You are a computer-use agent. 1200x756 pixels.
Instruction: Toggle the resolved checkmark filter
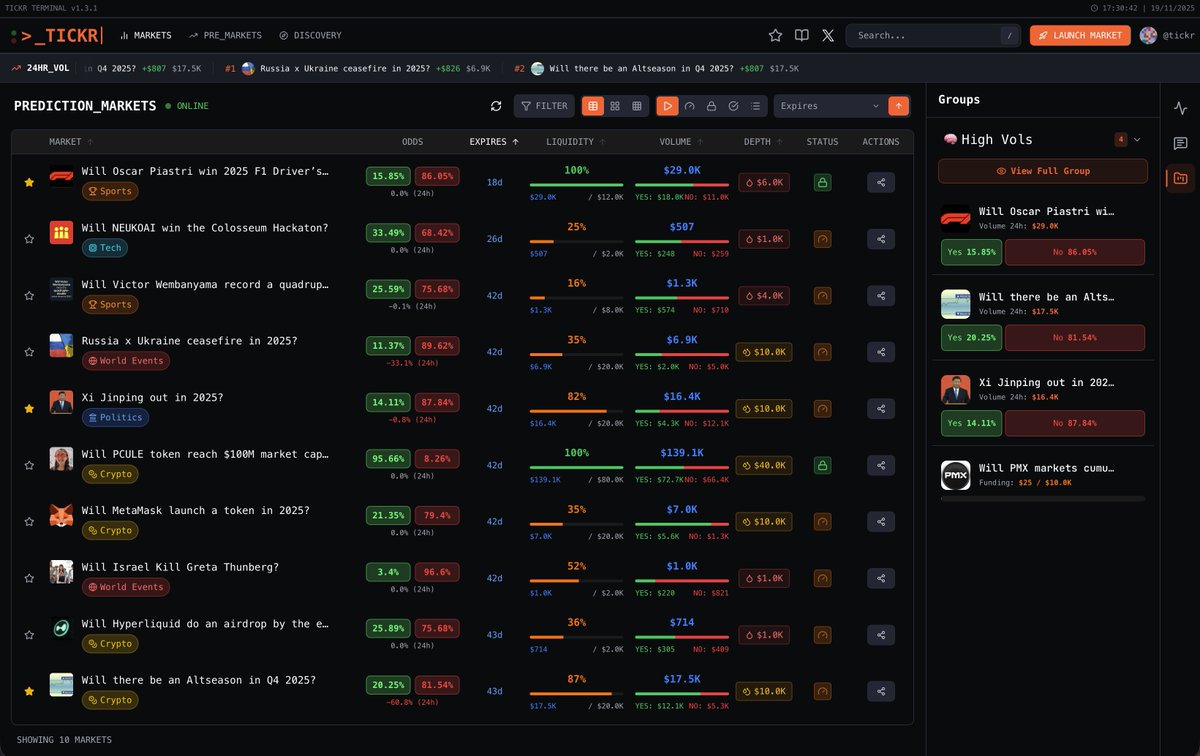pyautogui.click(x=733, y=106)
